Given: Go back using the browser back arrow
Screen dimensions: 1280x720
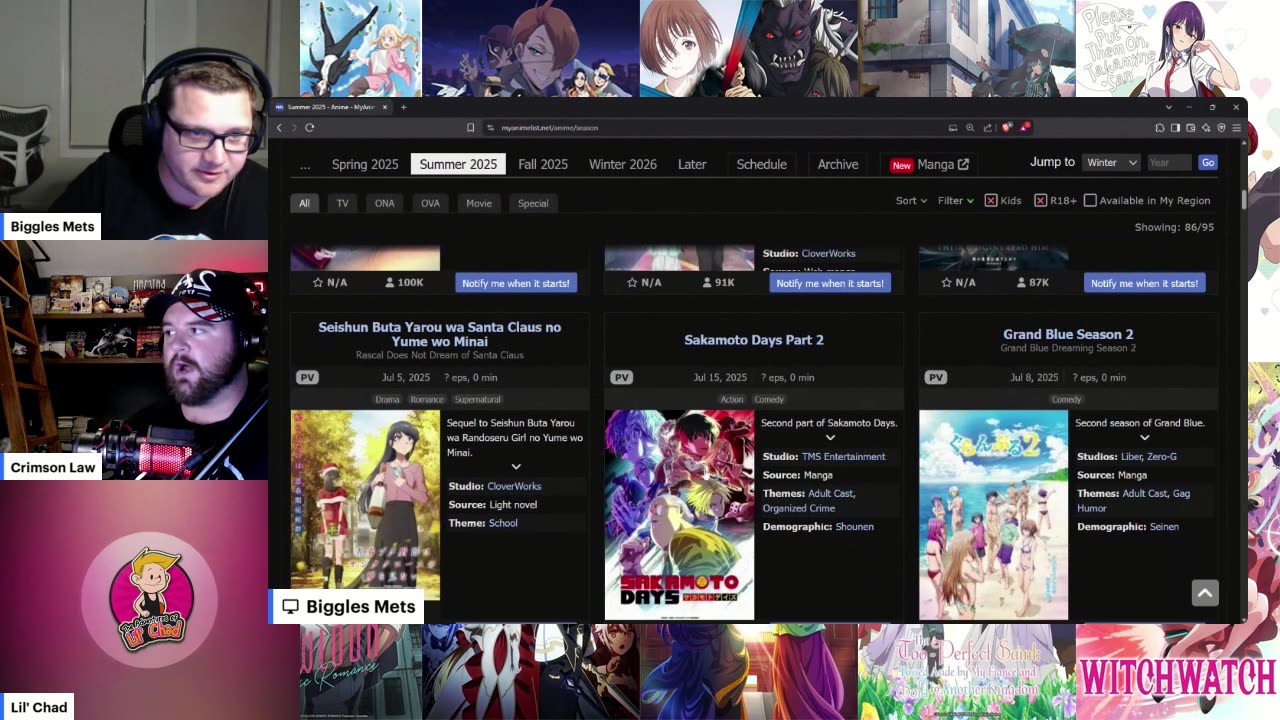Looking at the screenshot, I should pos(280,127).
